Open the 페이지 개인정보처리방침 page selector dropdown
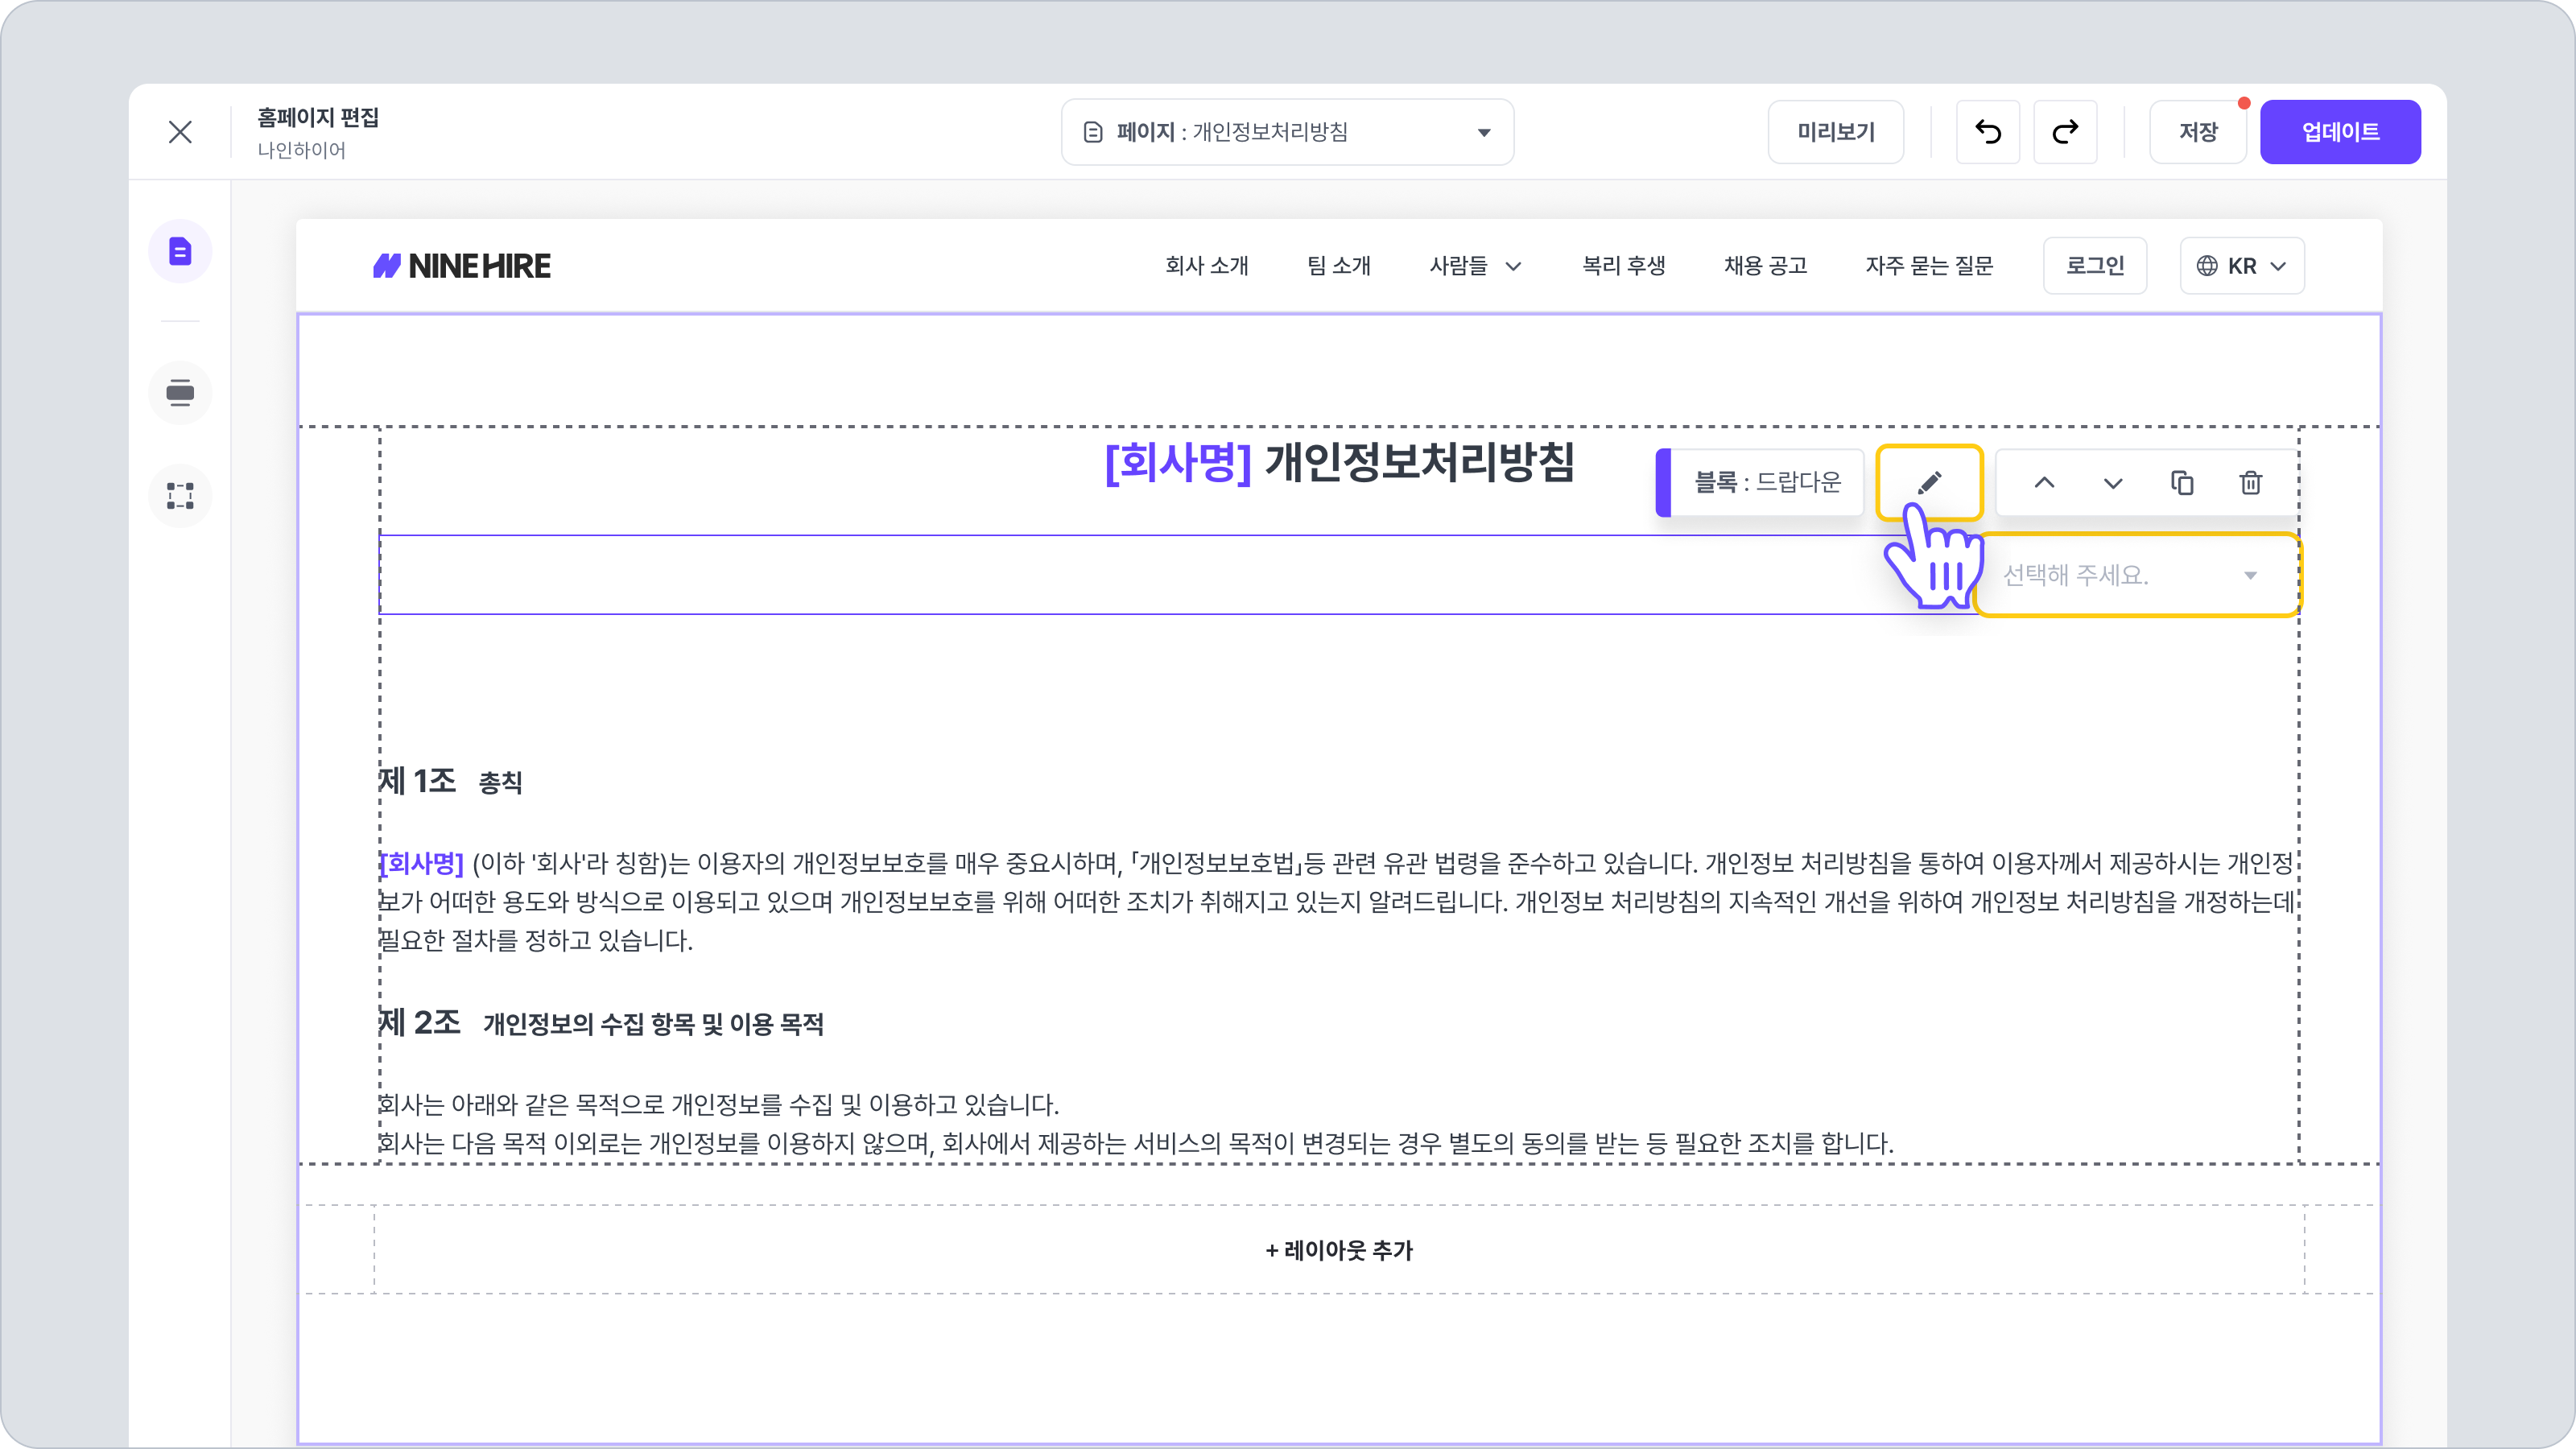Viewport: 2576px width, 1449px height. [x=1287, y=132]
